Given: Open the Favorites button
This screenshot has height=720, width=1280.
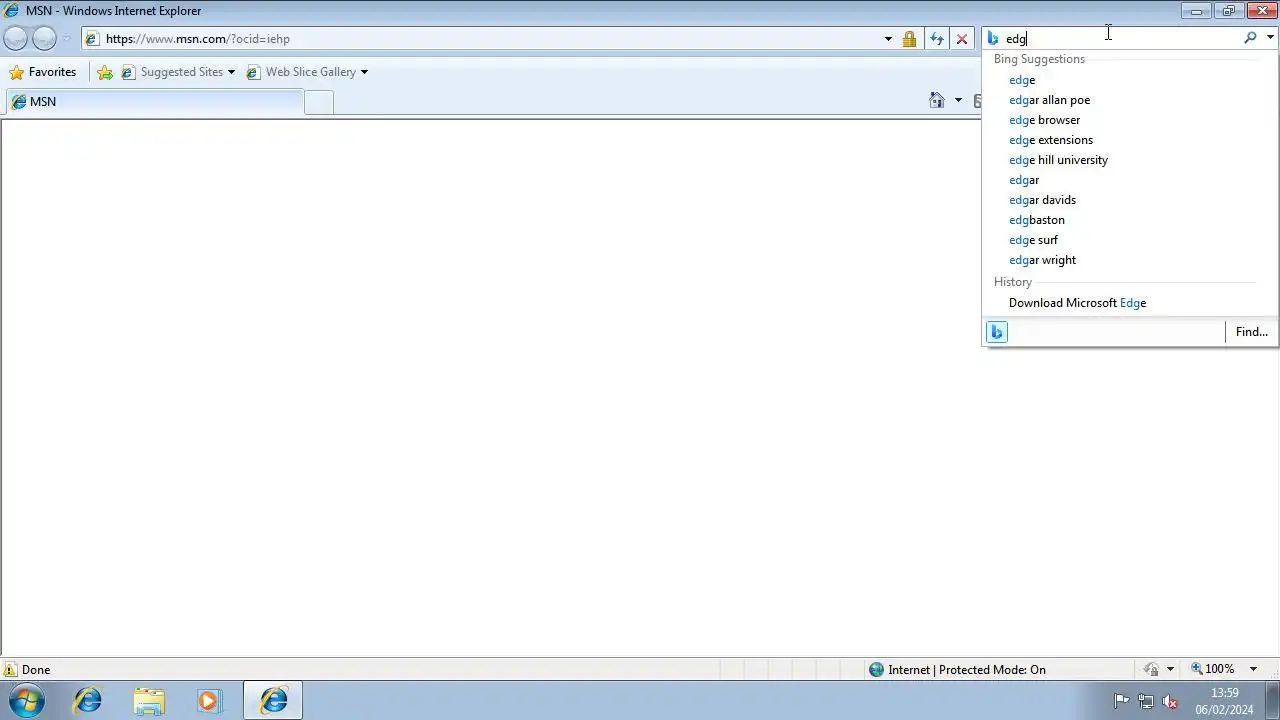Looking at the screenshot, I should pos(42,72).
